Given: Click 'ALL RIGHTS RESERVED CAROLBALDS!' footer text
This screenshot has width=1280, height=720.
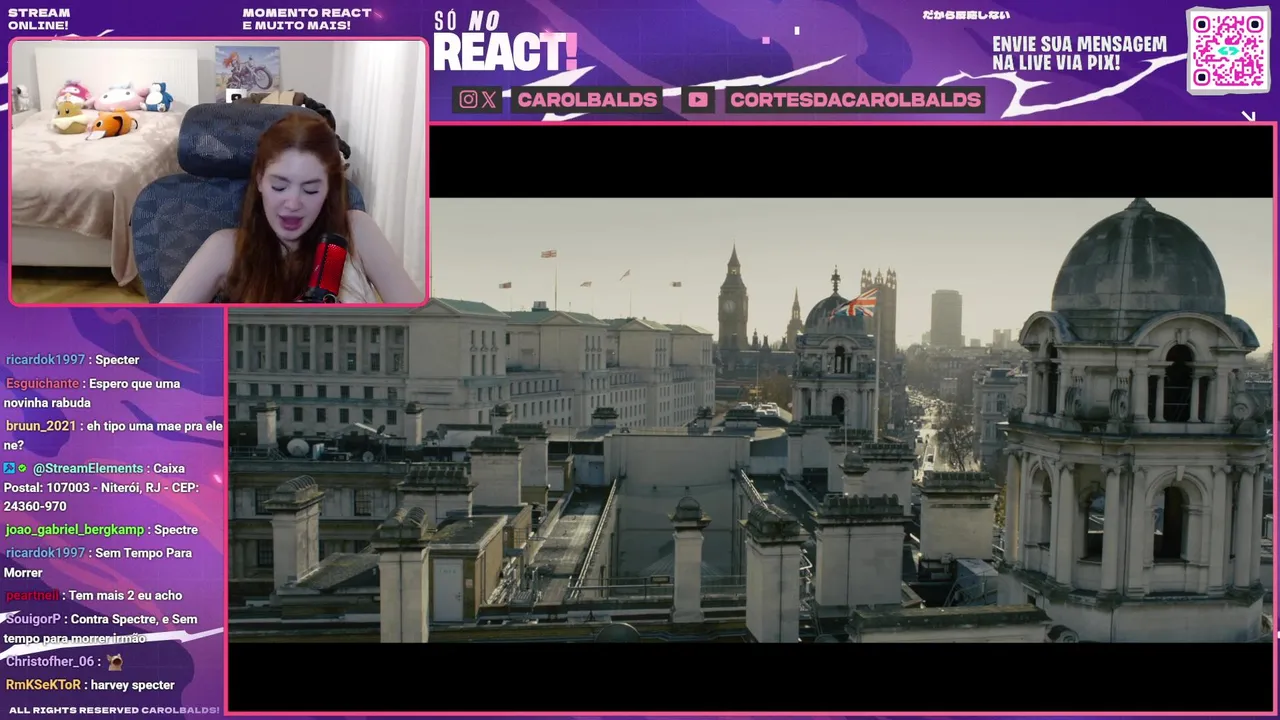Looking at the screenshot, I should tap(114, 710).
